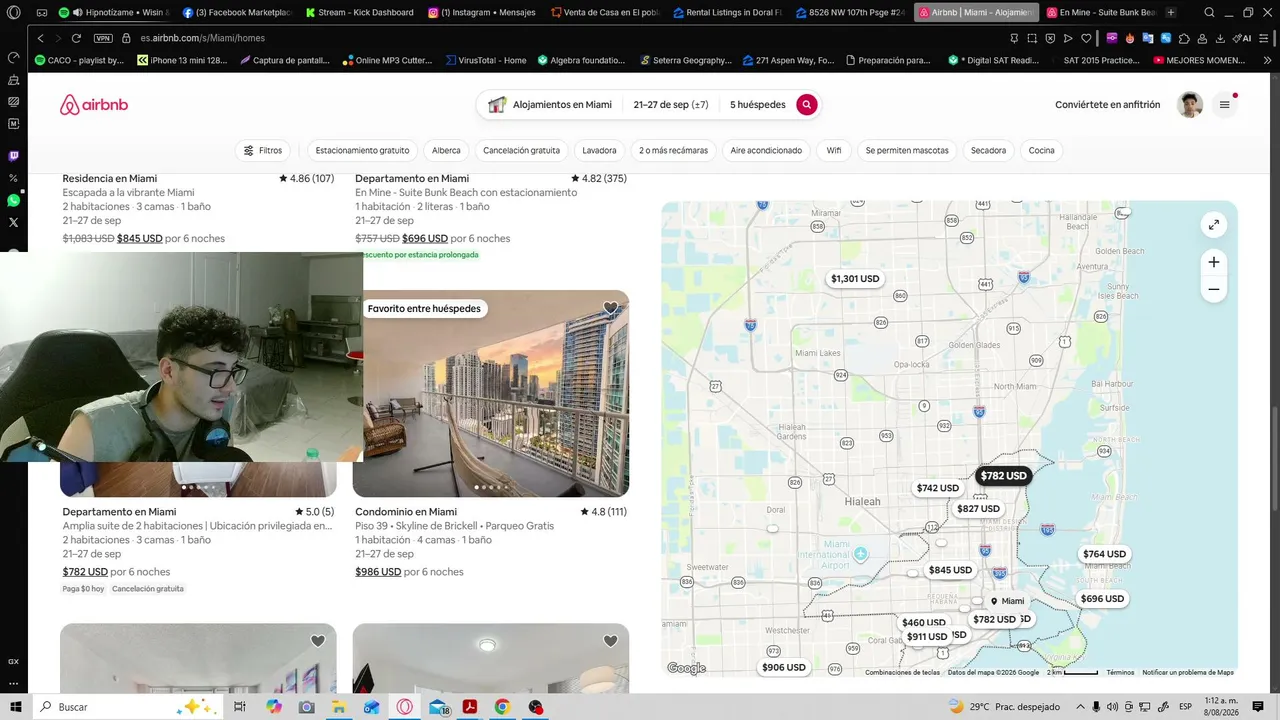Open Opera GX from the taskbar
The image size is (1280, 720).
pyautogui.click(x=405, y=707)
